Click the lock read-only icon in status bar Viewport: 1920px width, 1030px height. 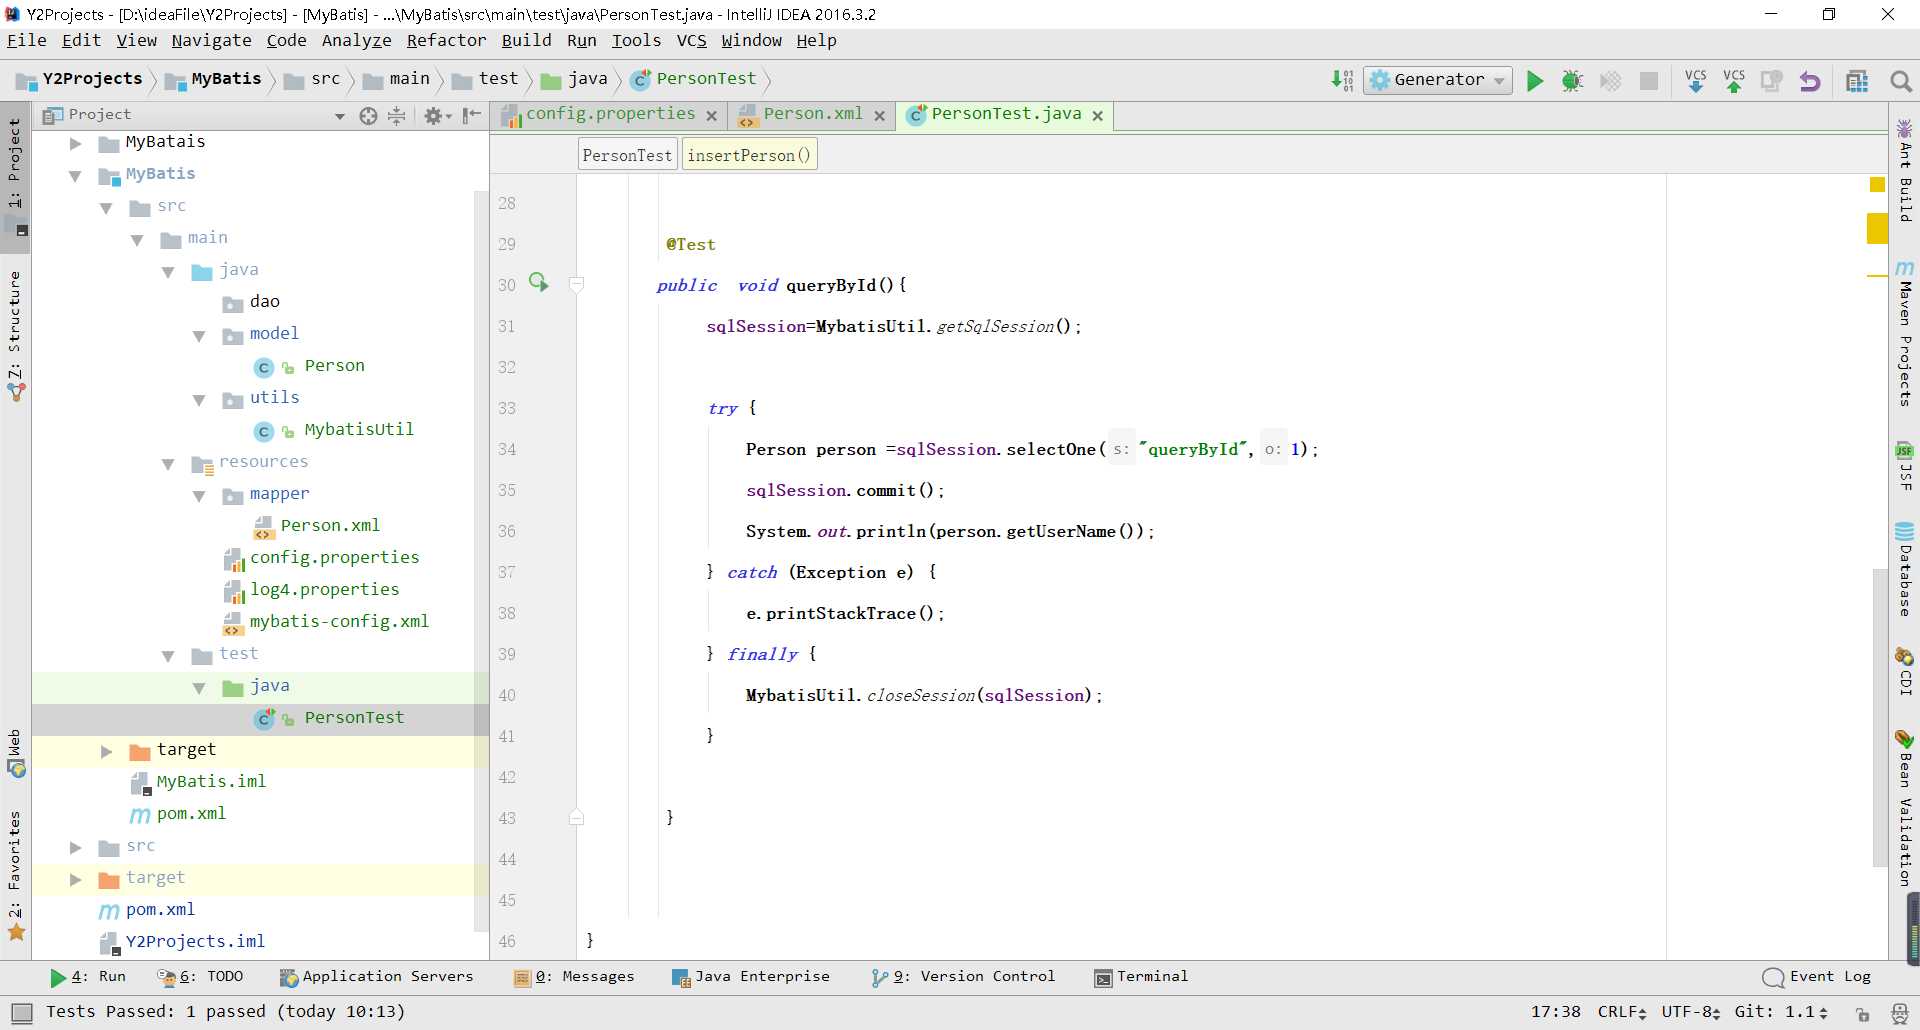[1863, 1013]
